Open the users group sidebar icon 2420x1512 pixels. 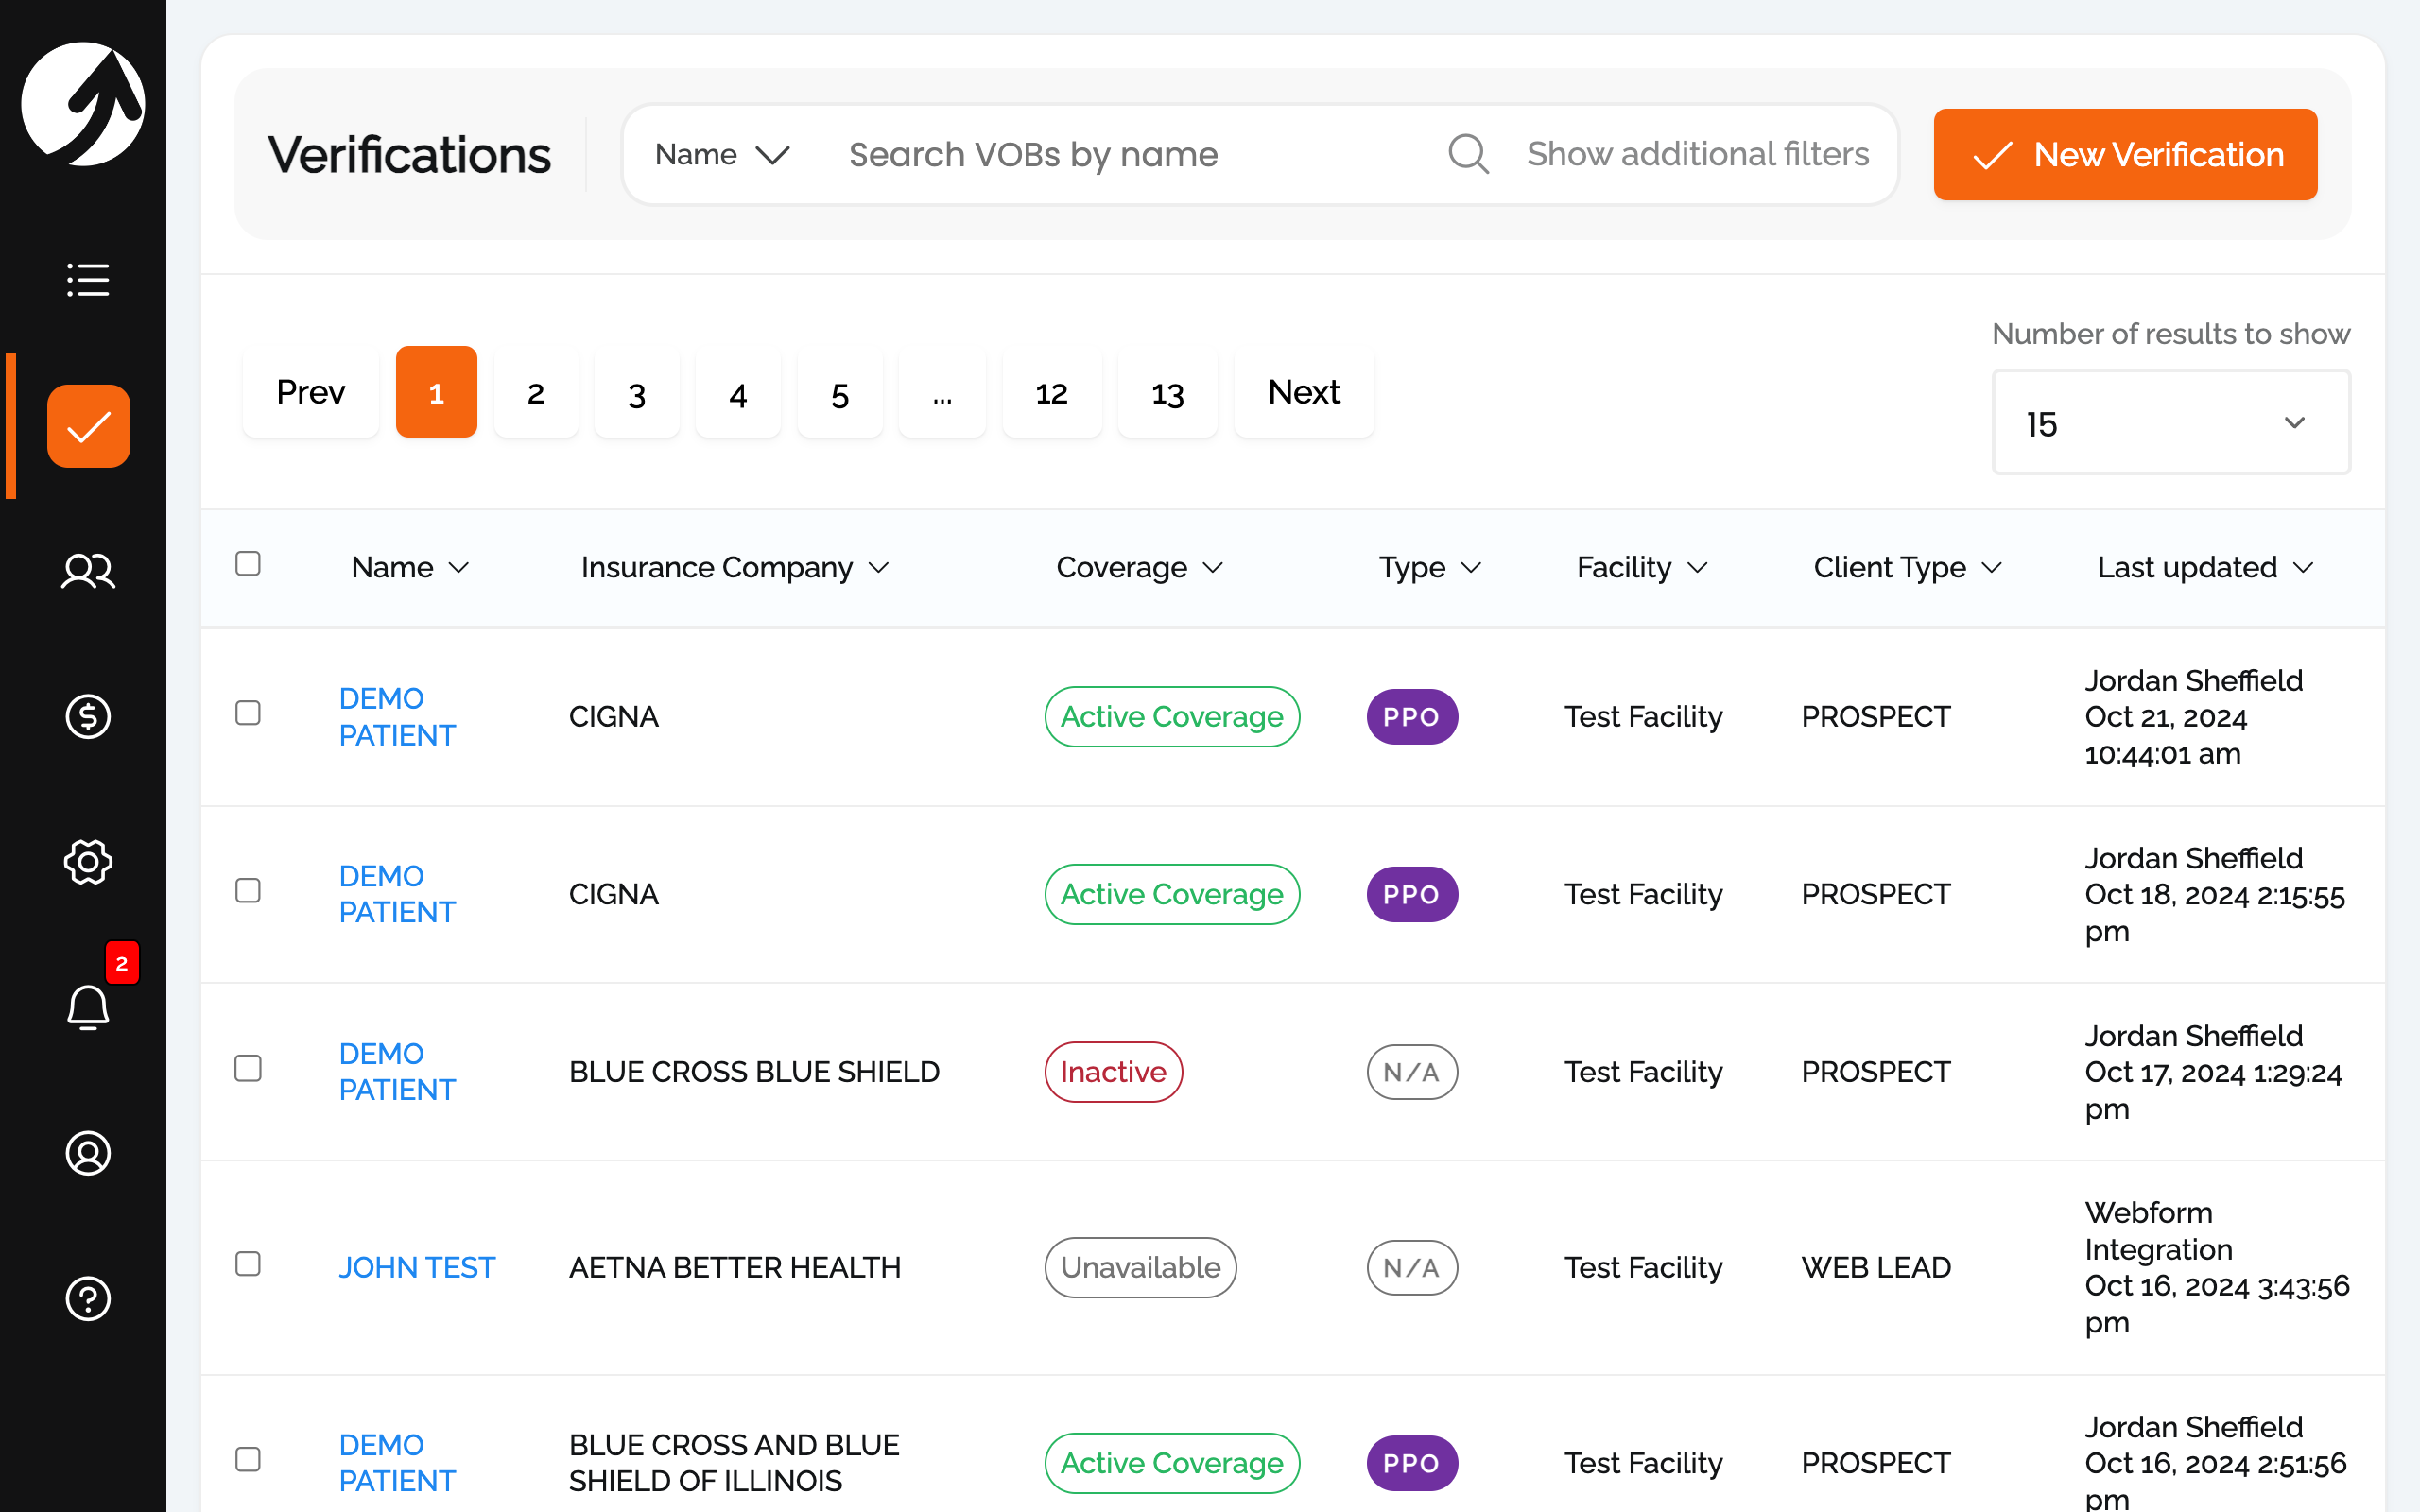click(88, 571)
